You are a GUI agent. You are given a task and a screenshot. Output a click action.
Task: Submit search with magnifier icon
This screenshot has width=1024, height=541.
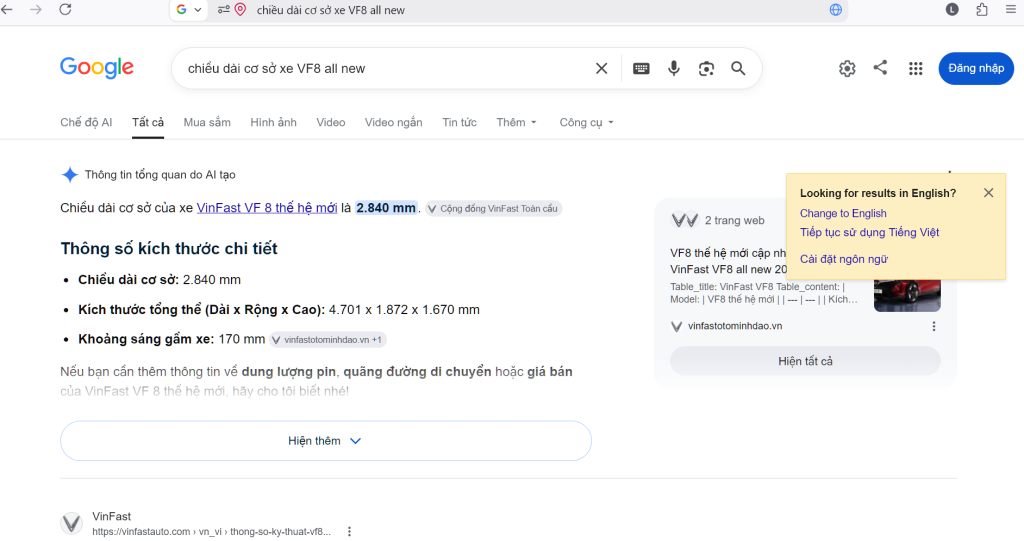(738, 68)
